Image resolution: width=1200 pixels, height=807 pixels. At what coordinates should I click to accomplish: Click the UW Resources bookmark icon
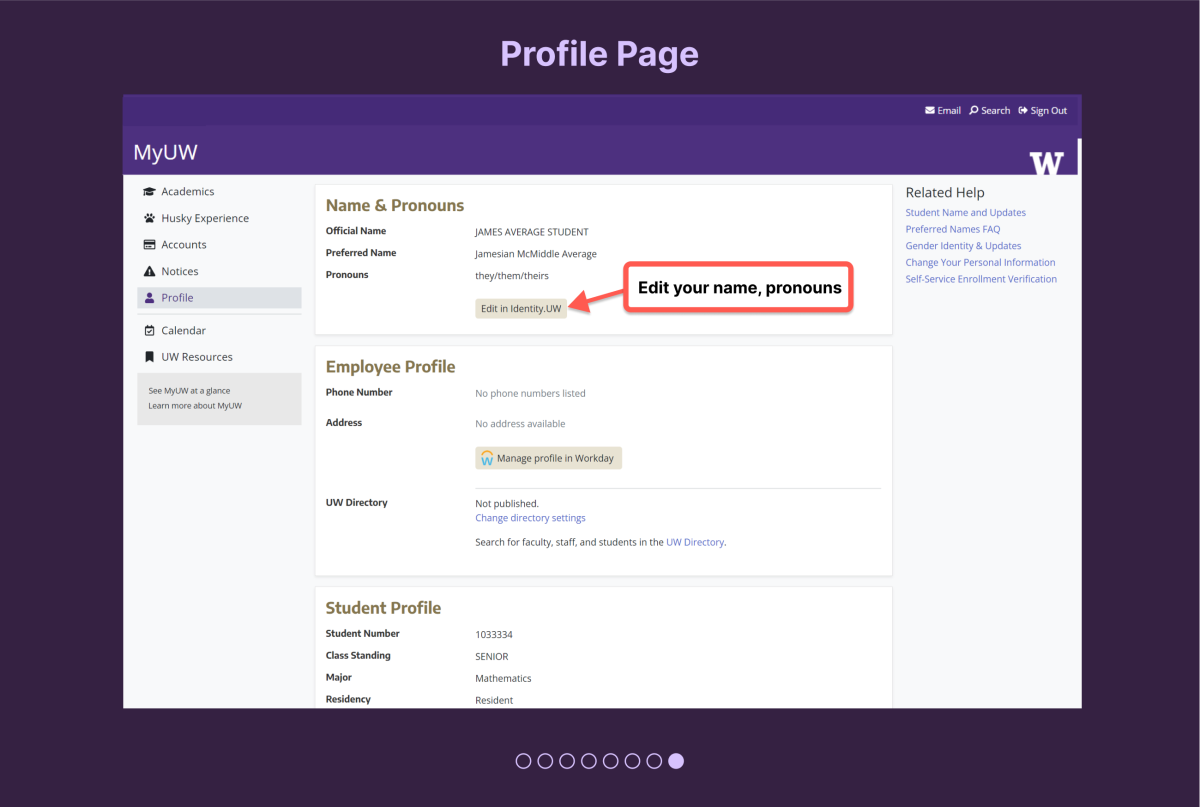pos(150,357)
